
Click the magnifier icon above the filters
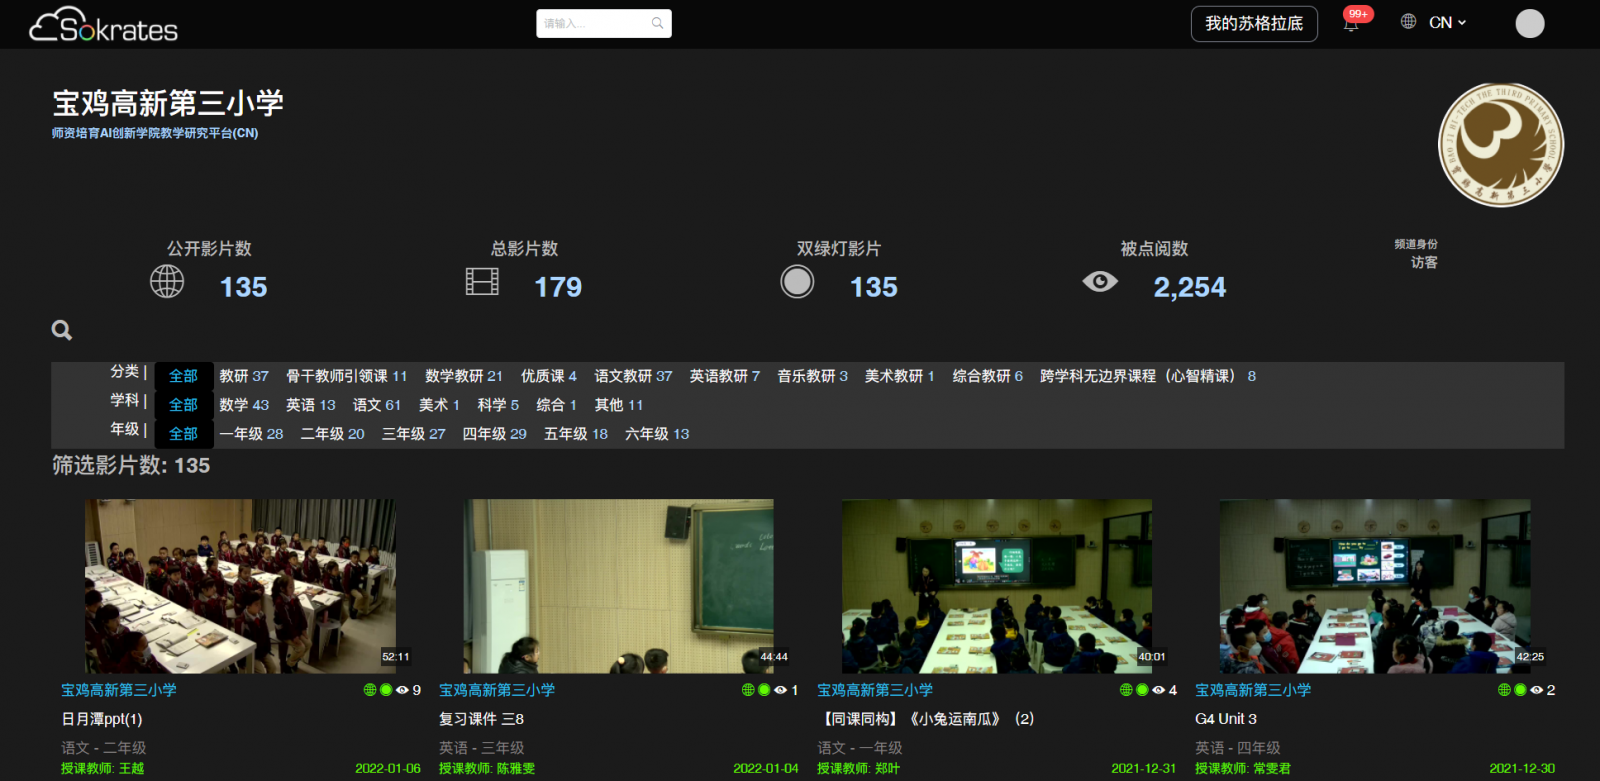62,330
